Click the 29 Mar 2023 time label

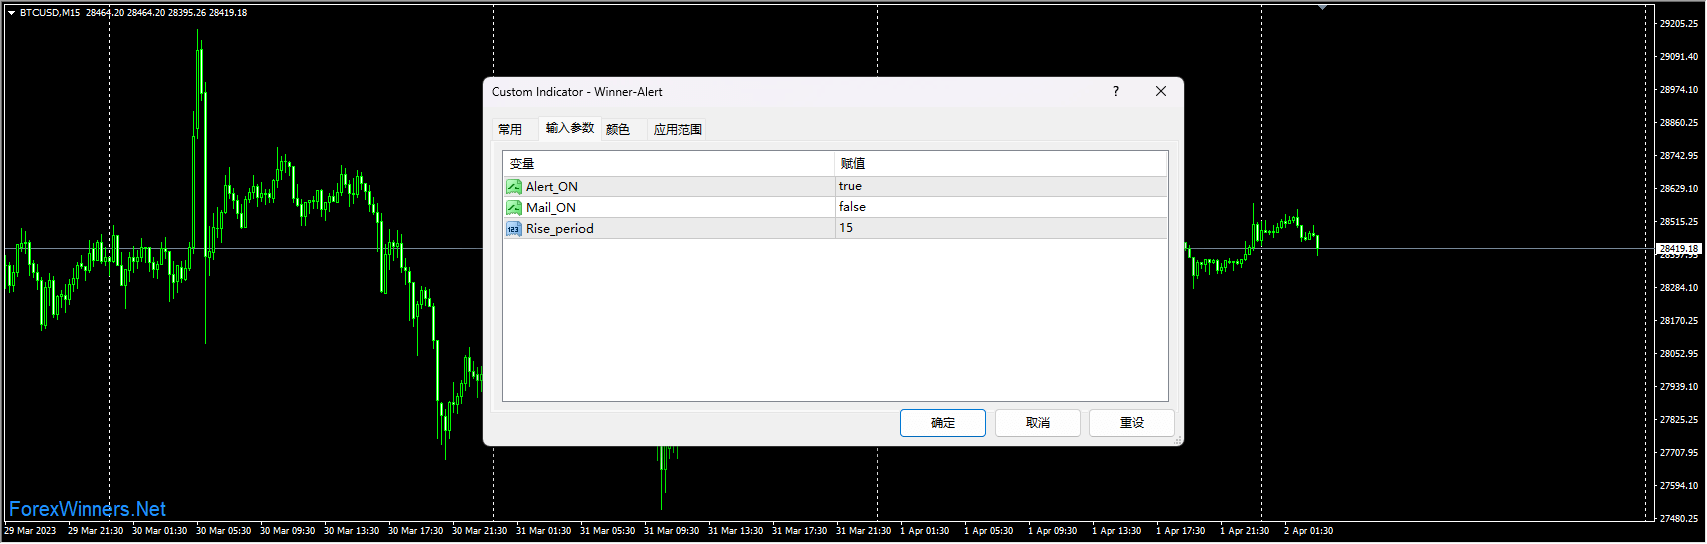coord(31,531)
